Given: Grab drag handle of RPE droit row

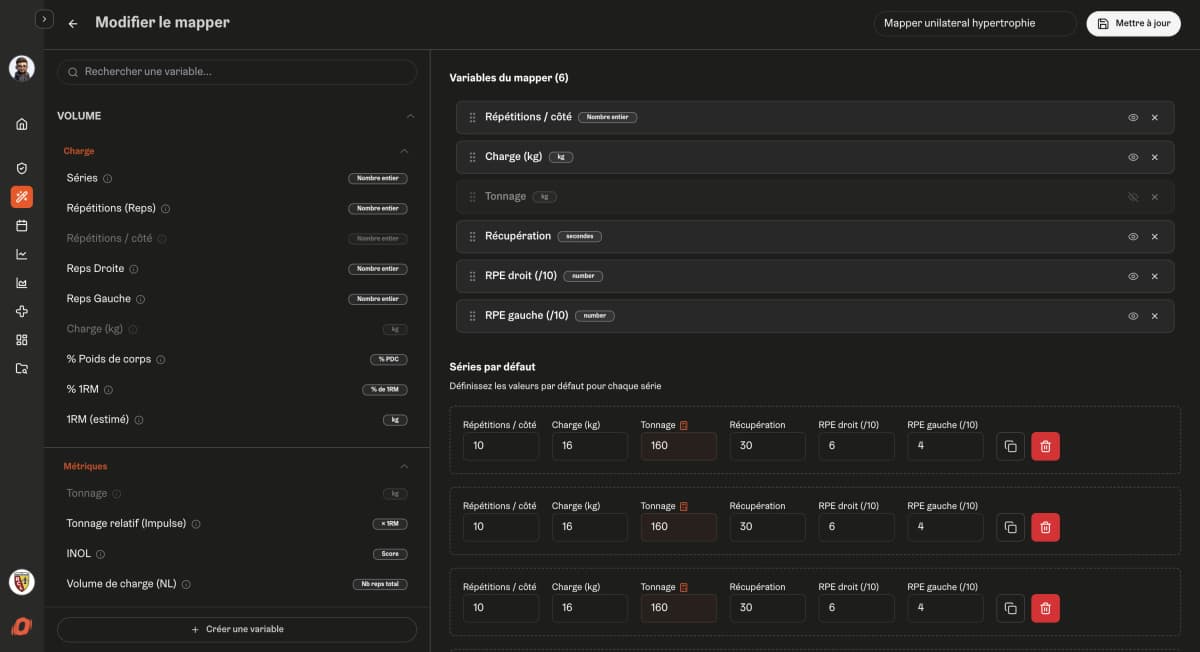Looking at the screenshot, I should coord(472,276).
